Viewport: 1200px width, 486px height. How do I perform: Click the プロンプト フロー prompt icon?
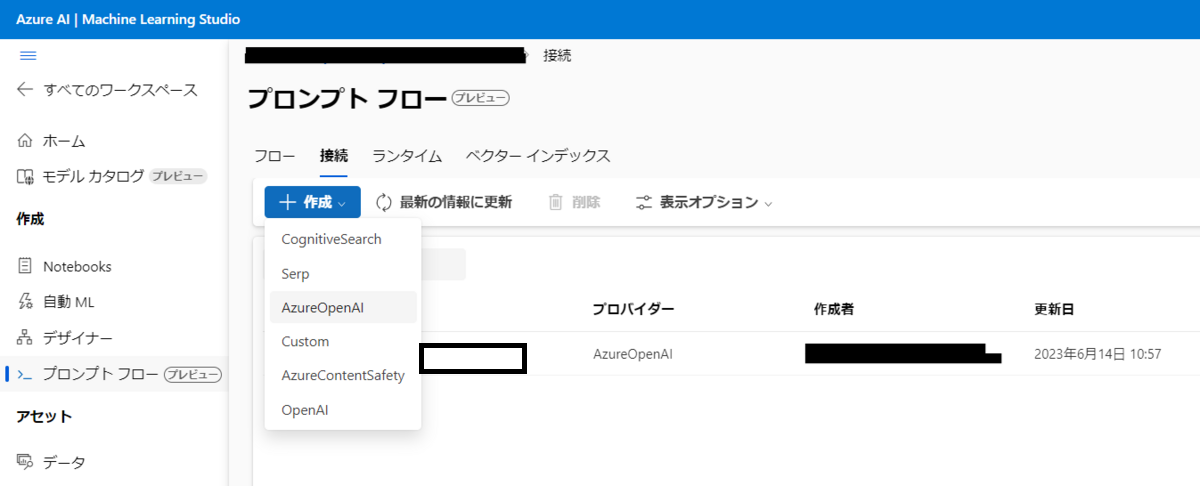tap(26, 374)
